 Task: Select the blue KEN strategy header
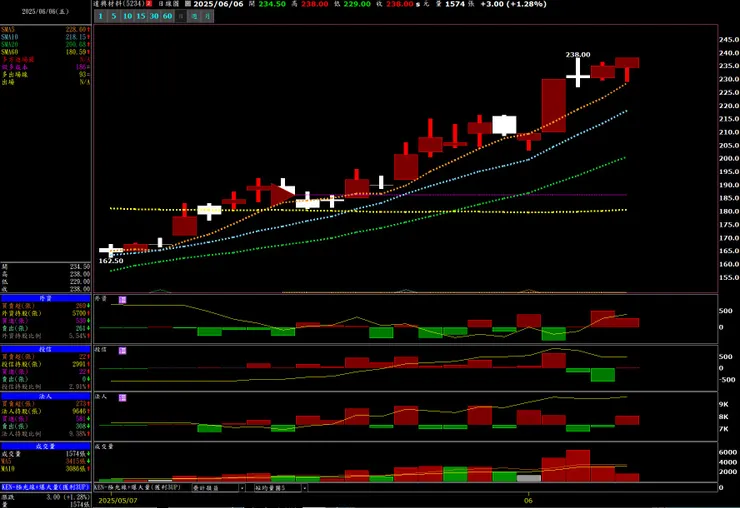tap(45, 487)
